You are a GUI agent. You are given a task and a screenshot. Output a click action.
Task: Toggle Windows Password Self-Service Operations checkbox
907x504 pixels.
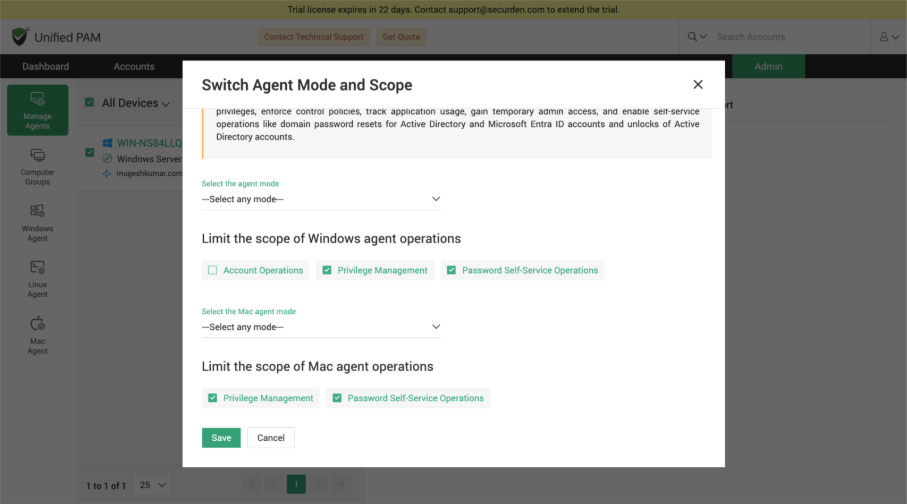coord(451,270)
